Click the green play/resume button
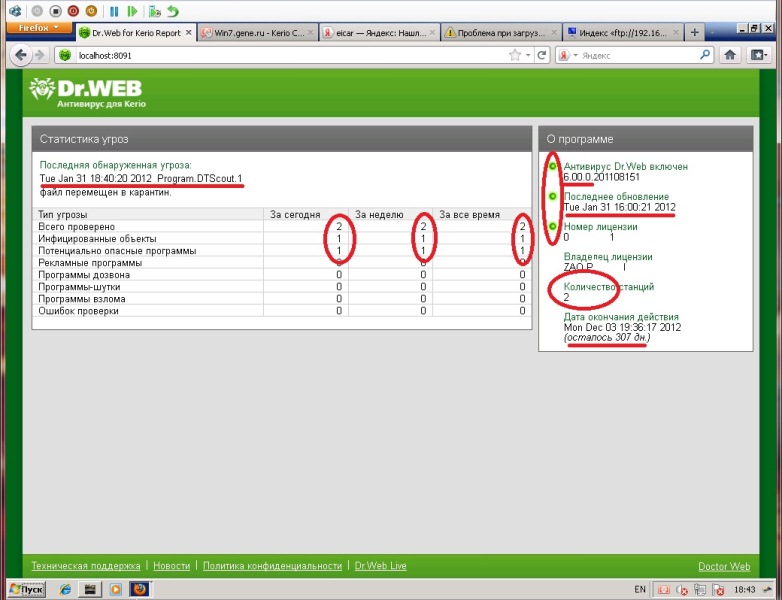 (132, 11)
